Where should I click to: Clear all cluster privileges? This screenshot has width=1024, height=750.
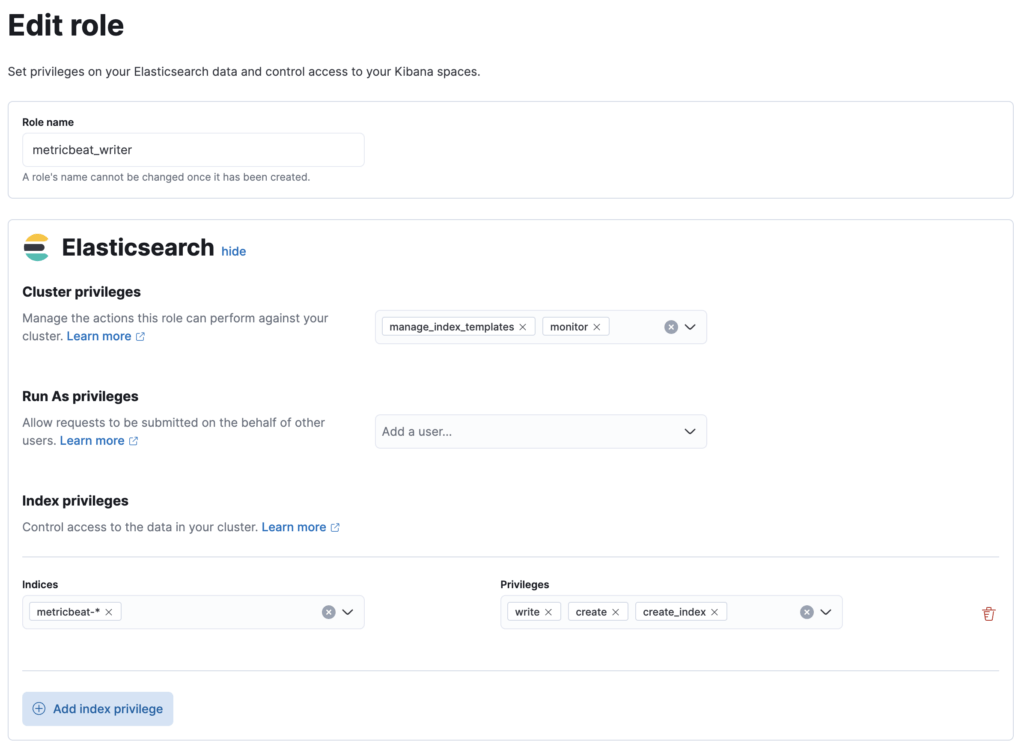click(671, 327)
